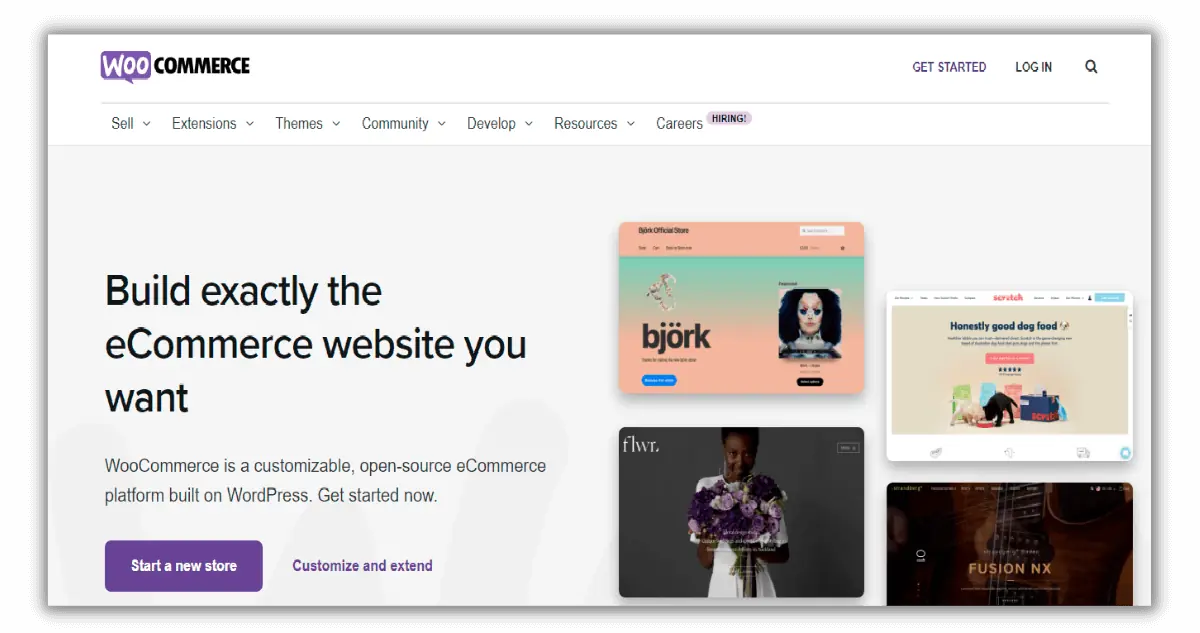Open the flwr. store showcase thumbnail
The height and width of the screenshot is (633, 1200).
click(741, 512)
